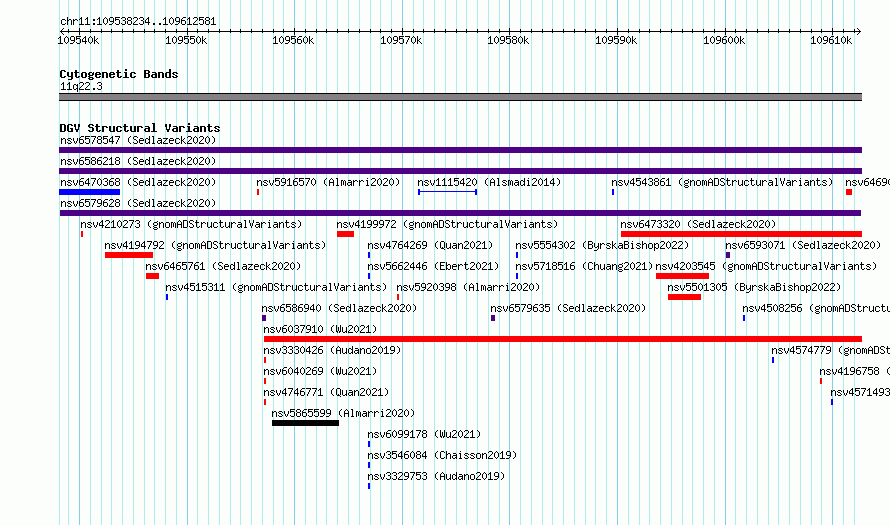Open variant nsv6099178 (Wu2021)
This screenshot has width=890, height=525.
tap(424, 434)
